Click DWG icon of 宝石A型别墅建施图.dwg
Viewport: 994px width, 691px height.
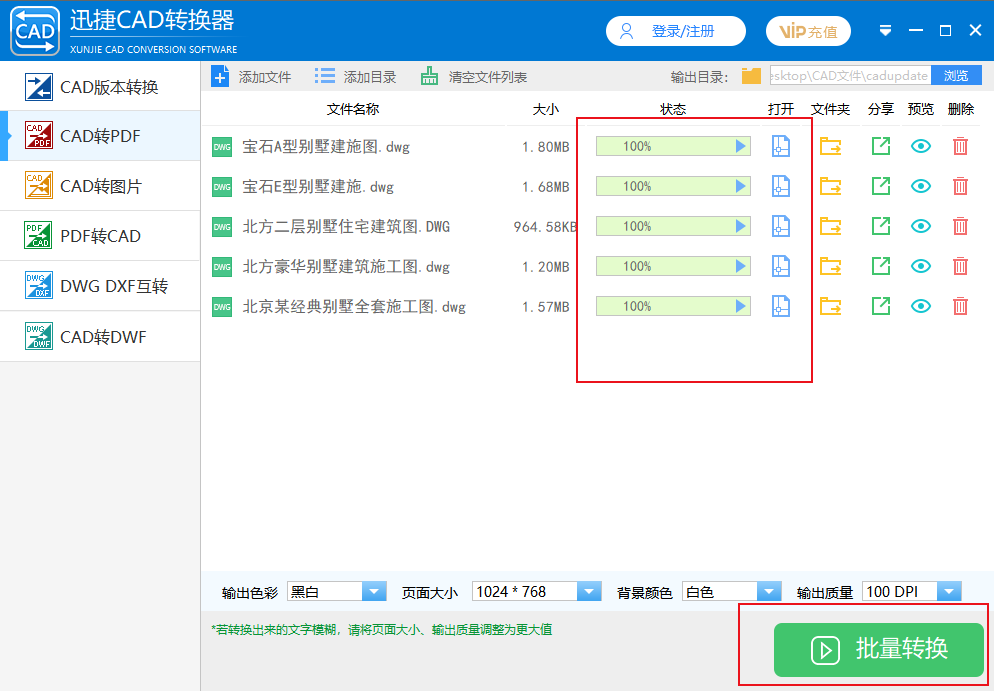pos(222,147)
